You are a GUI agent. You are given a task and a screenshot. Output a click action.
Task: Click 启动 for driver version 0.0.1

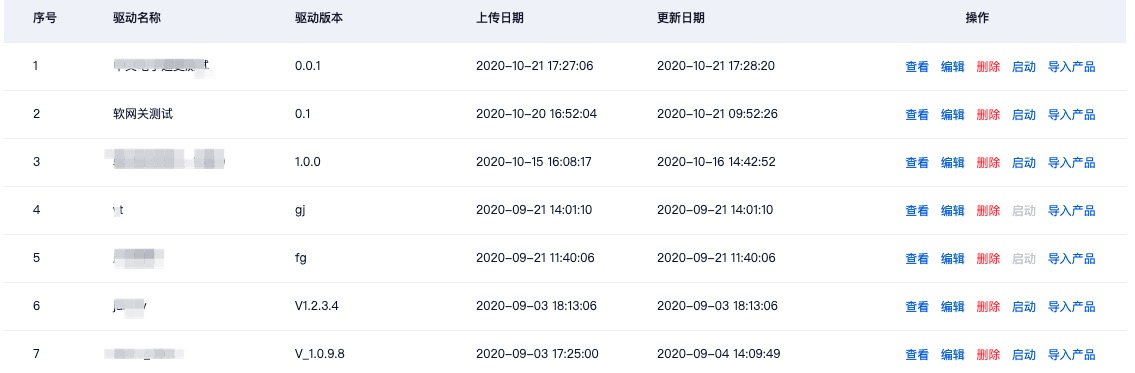click(1024, 67)
